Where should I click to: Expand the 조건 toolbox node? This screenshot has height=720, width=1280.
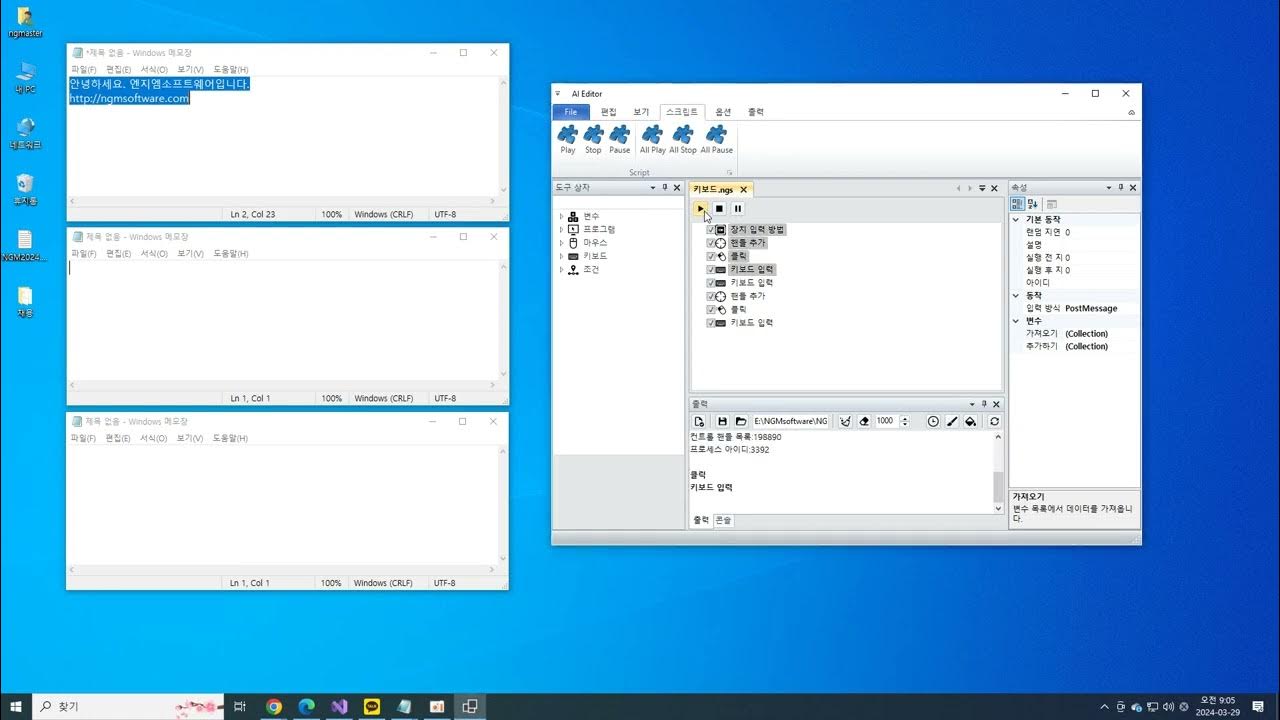(561, 270)
